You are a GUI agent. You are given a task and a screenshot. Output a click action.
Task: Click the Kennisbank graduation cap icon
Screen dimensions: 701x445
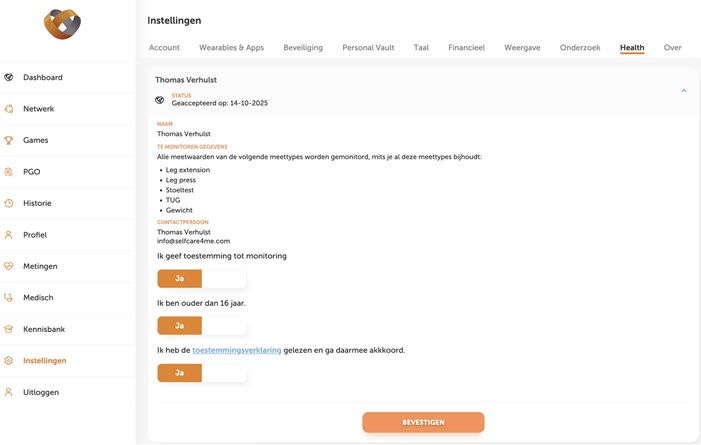(9, 329)
